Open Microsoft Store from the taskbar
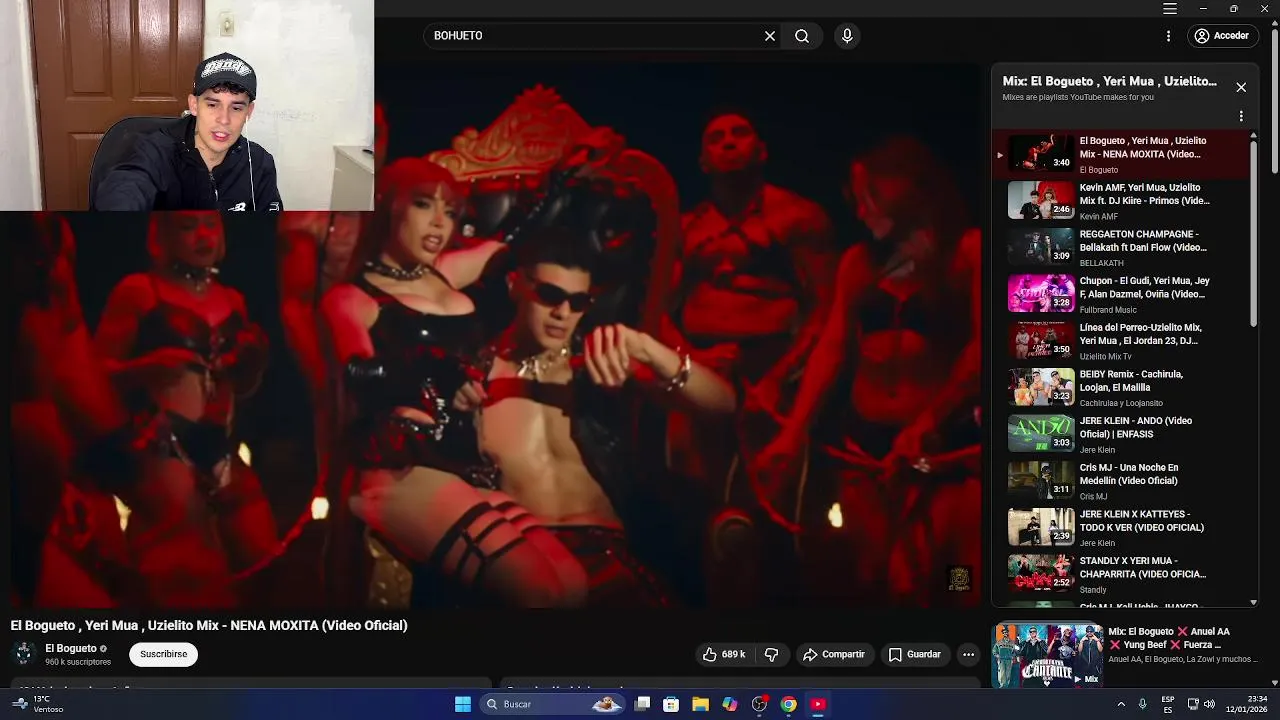The width and height of the screenshot is (1280, 720). coord(671,704)
